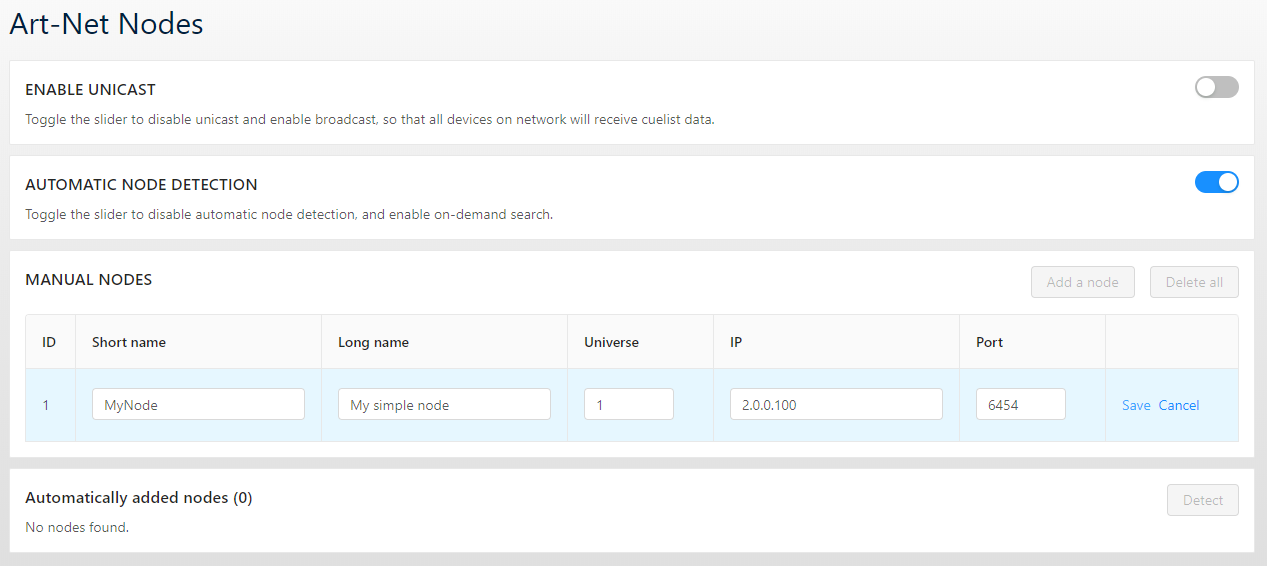Click the Delete all button
This screenshot has width=1267, height=566.
[1194, 282]
